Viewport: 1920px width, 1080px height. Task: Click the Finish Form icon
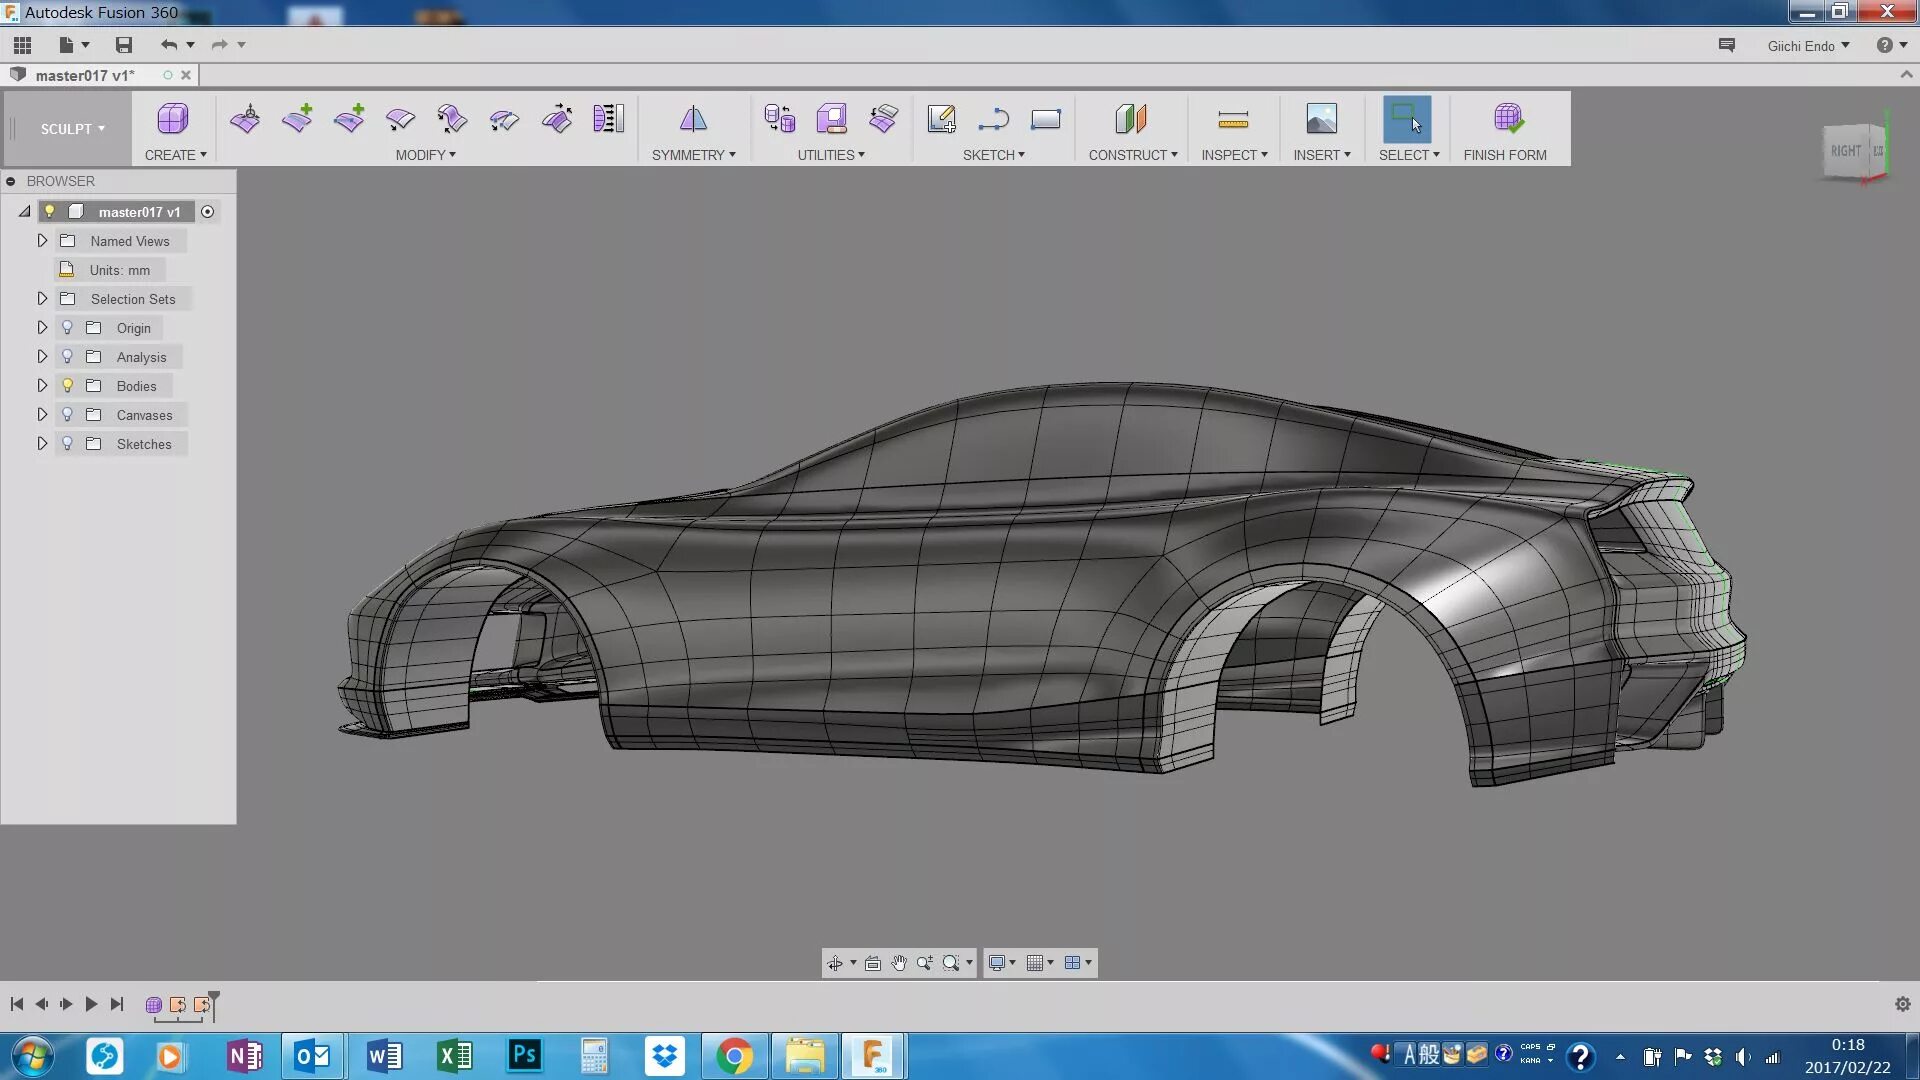coord(1507,119)
